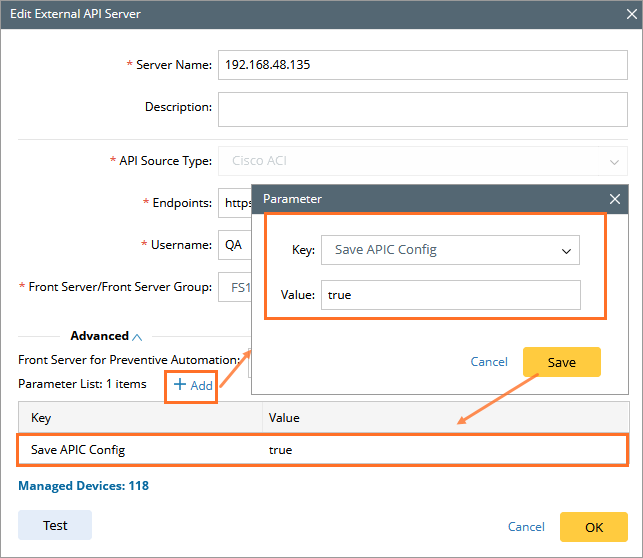Image resolution: width=643 pixels, height=558 pixels.
Task: Cancel editing the External API Server
Action: click(x=526, y=527)
